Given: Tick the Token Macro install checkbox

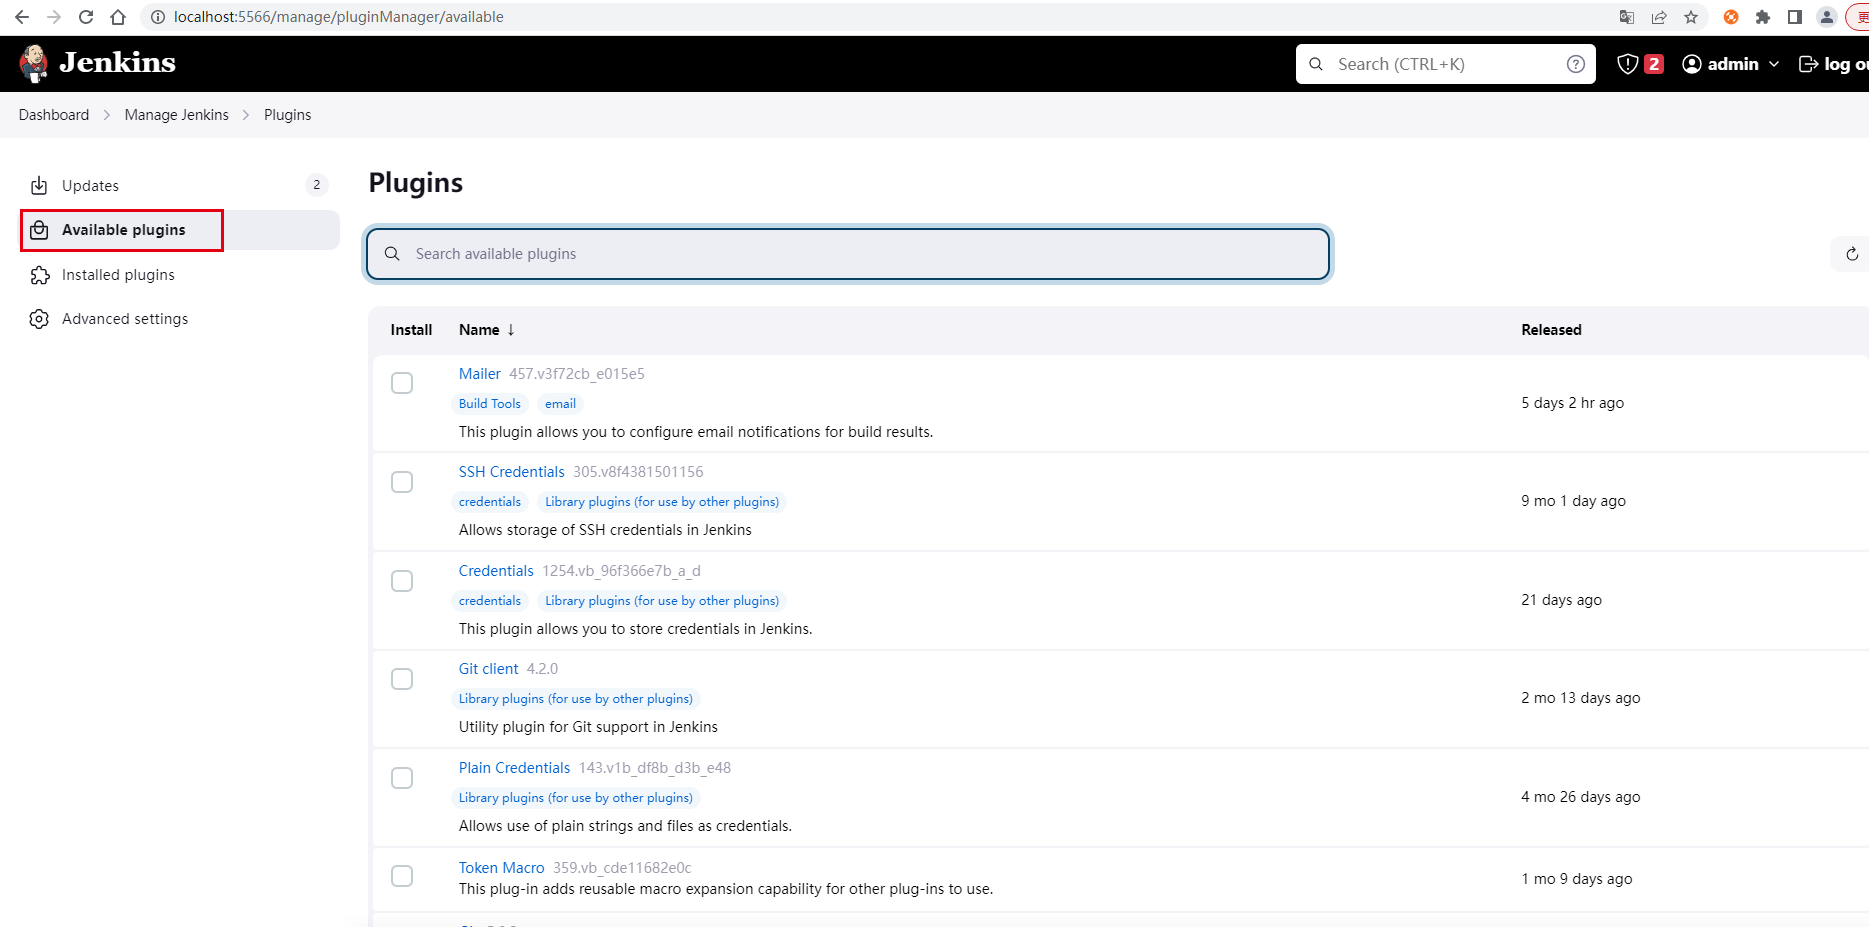Looking at the screenshot, I should point(402,876).
